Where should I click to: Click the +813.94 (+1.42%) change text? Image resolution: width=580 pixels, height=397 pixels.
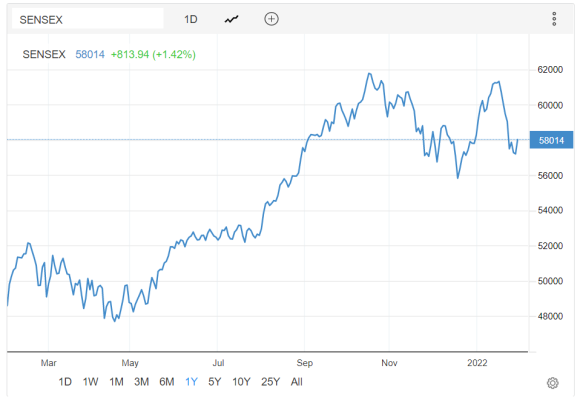[153, 54]
